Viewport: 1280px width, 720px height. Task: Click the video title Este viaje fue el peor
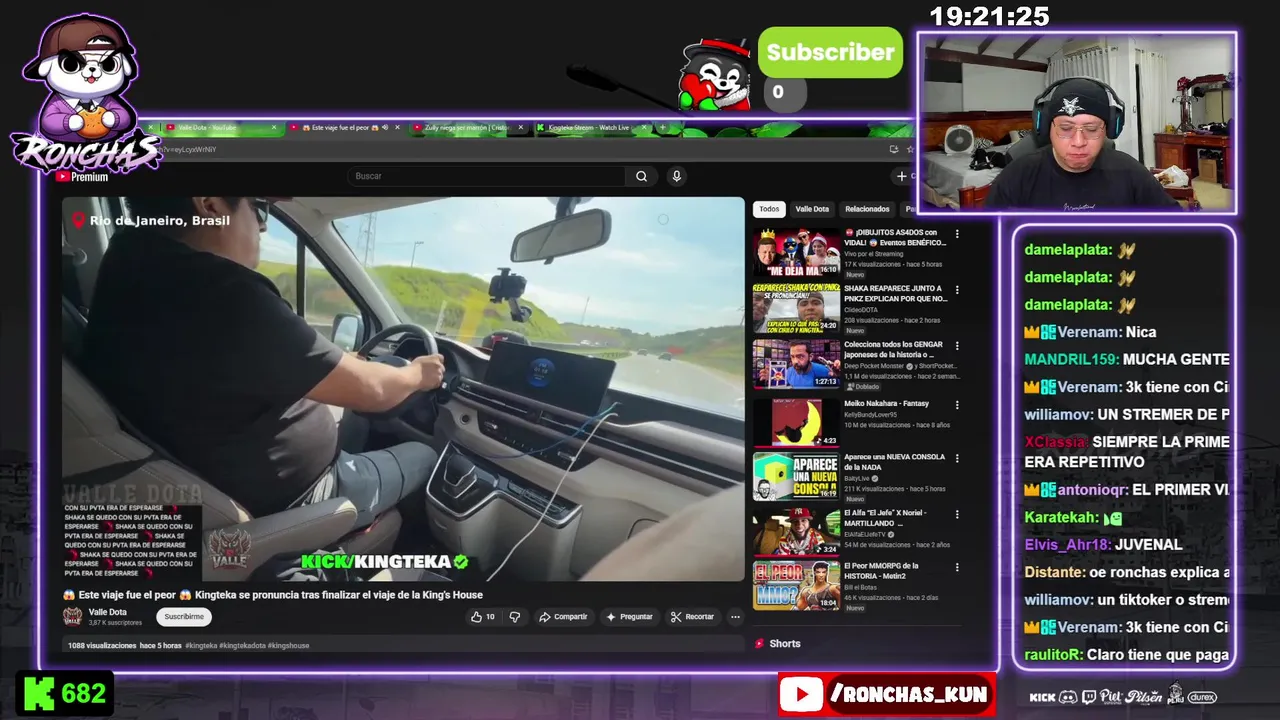point(273,595)
